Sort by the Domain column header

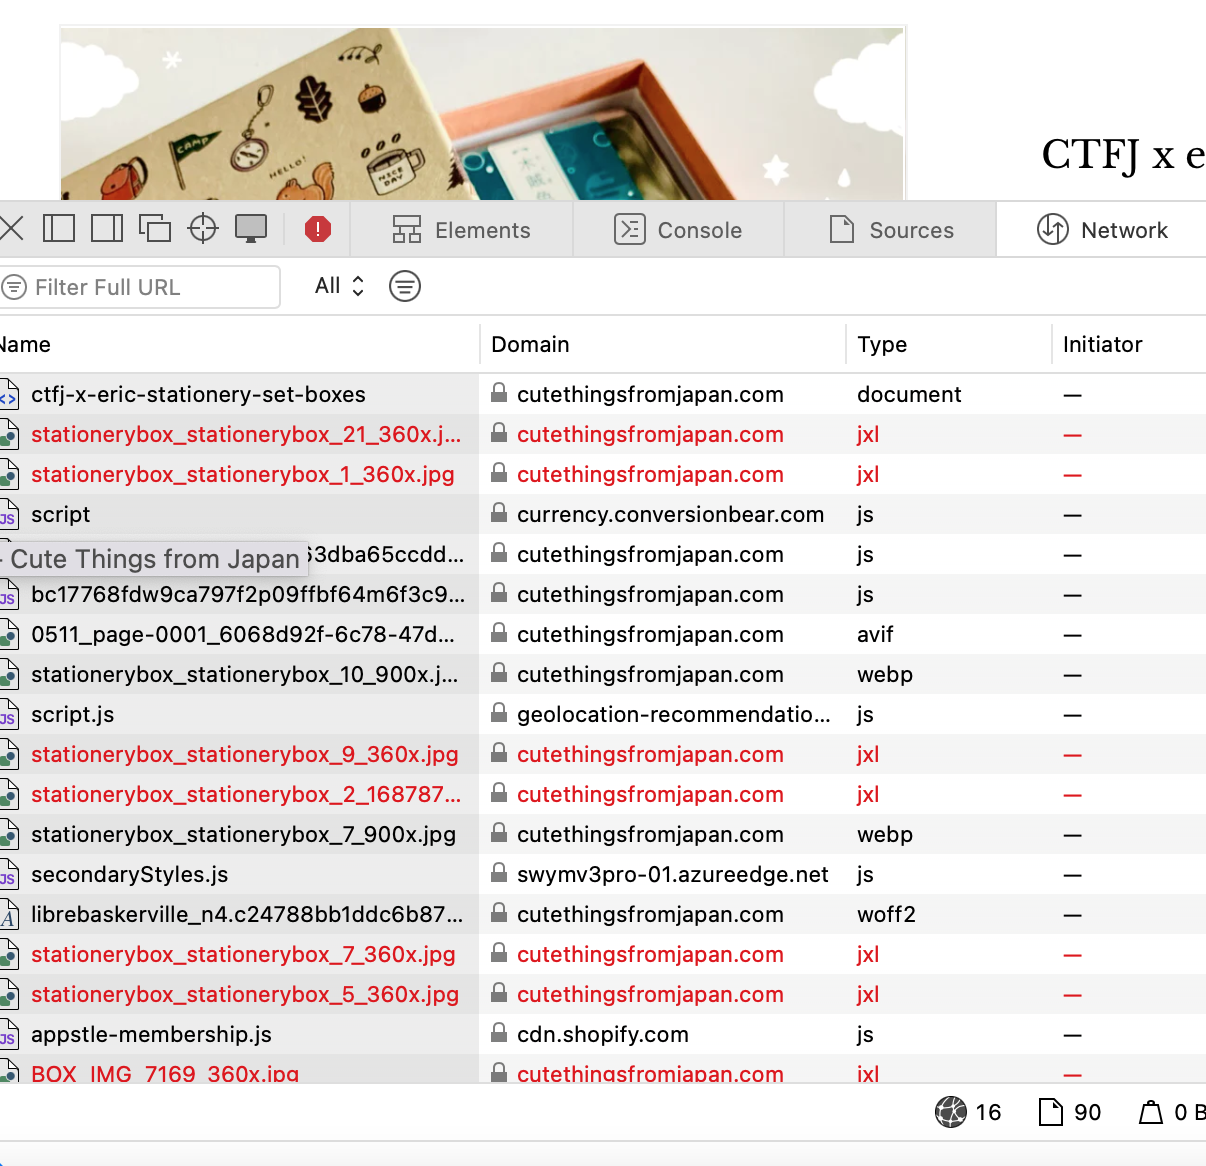tap(530, 345)
